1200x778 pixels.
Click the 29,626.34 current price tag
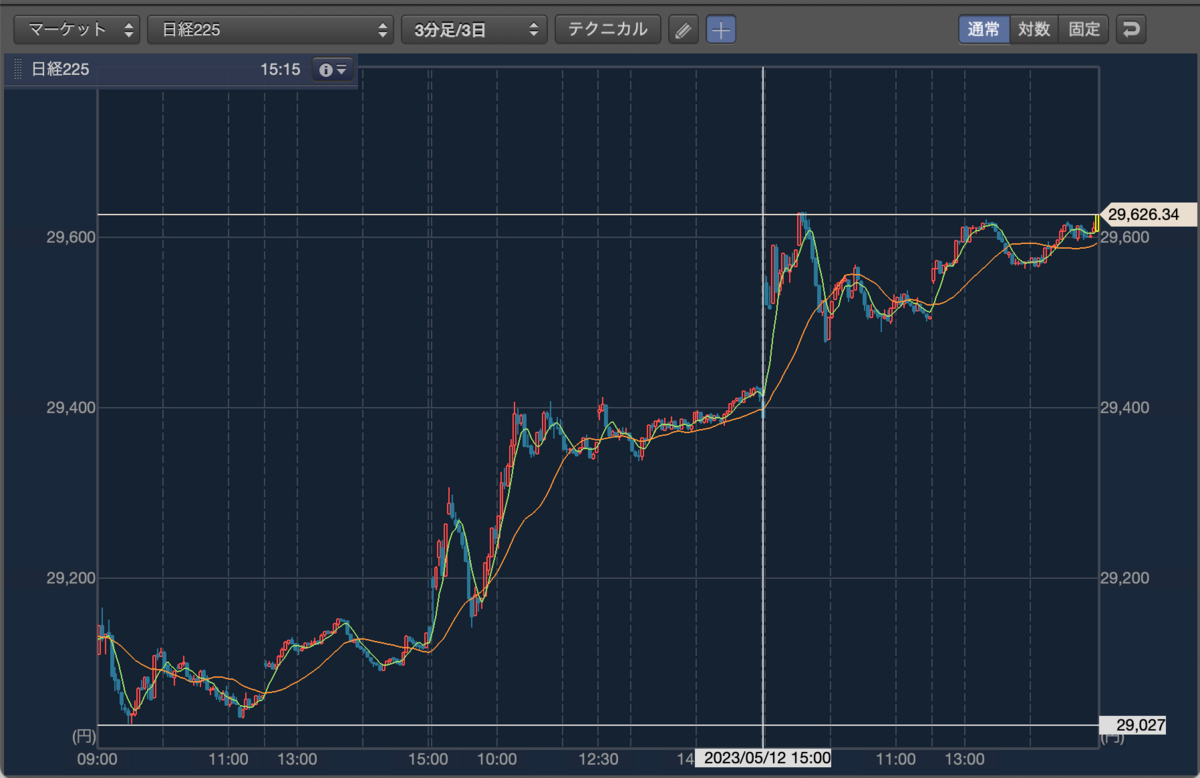point(1146,214)
